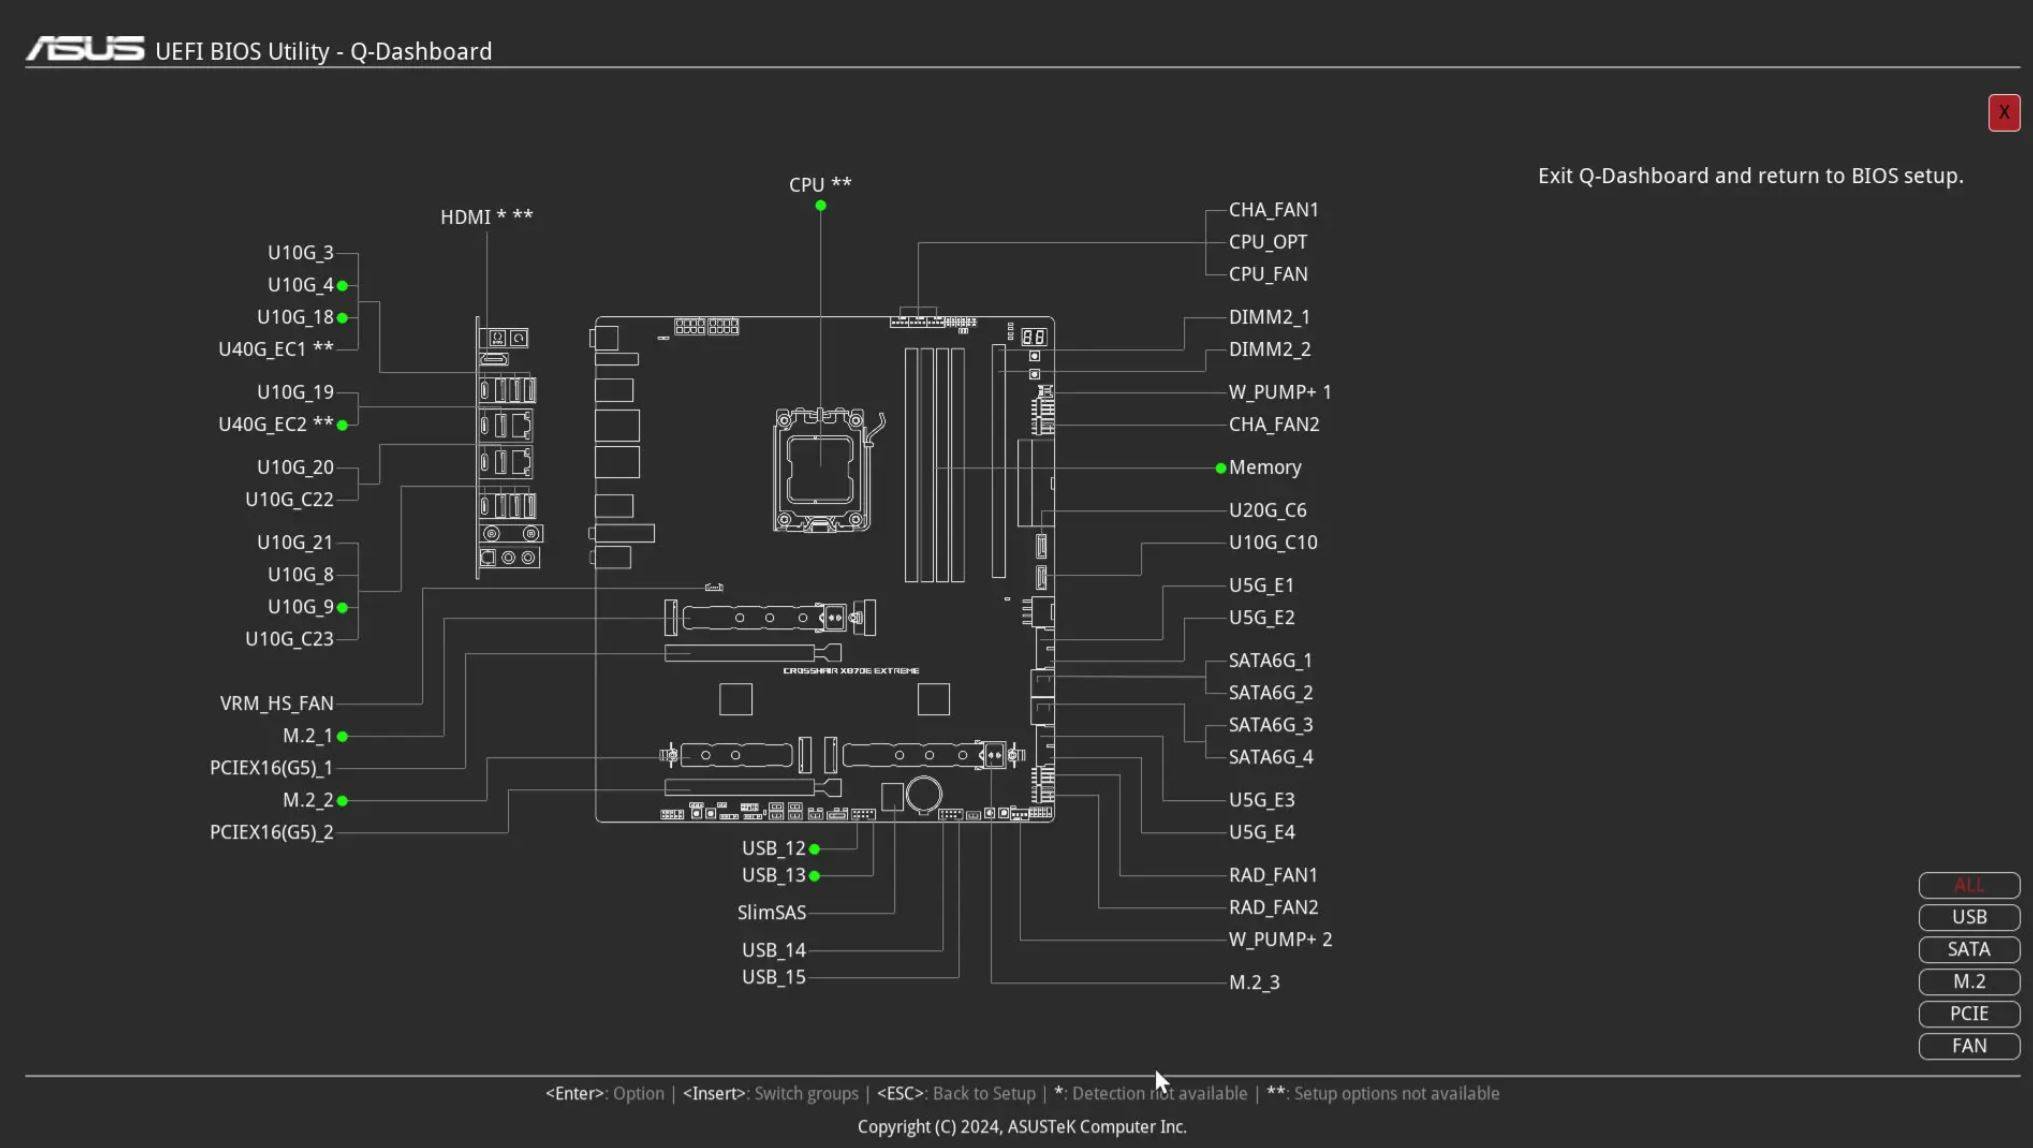The image size is (2033, 1148).
Task: Filter dashboard by PCIE slots
Action: pos(1968,1013)
